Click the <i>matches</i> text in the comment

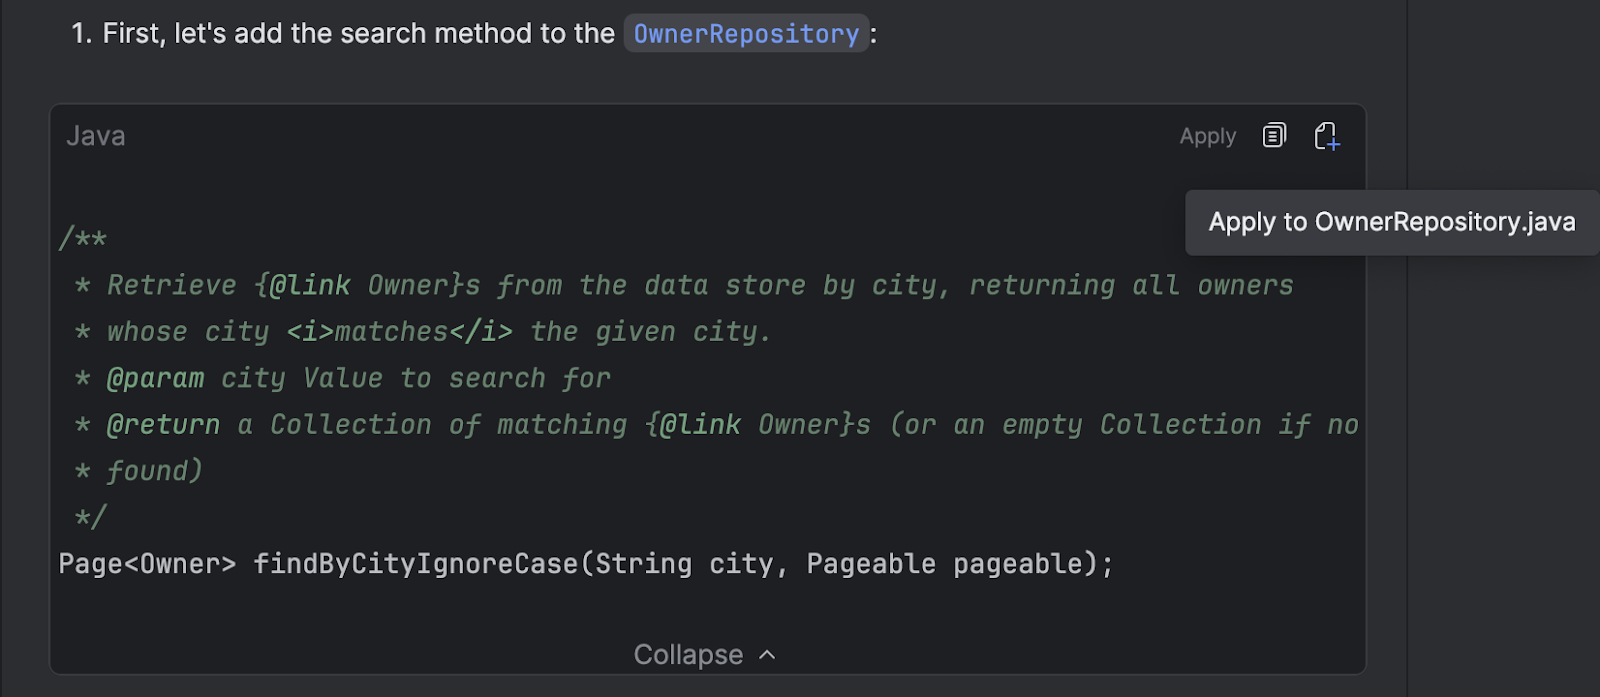pos(399,332)
